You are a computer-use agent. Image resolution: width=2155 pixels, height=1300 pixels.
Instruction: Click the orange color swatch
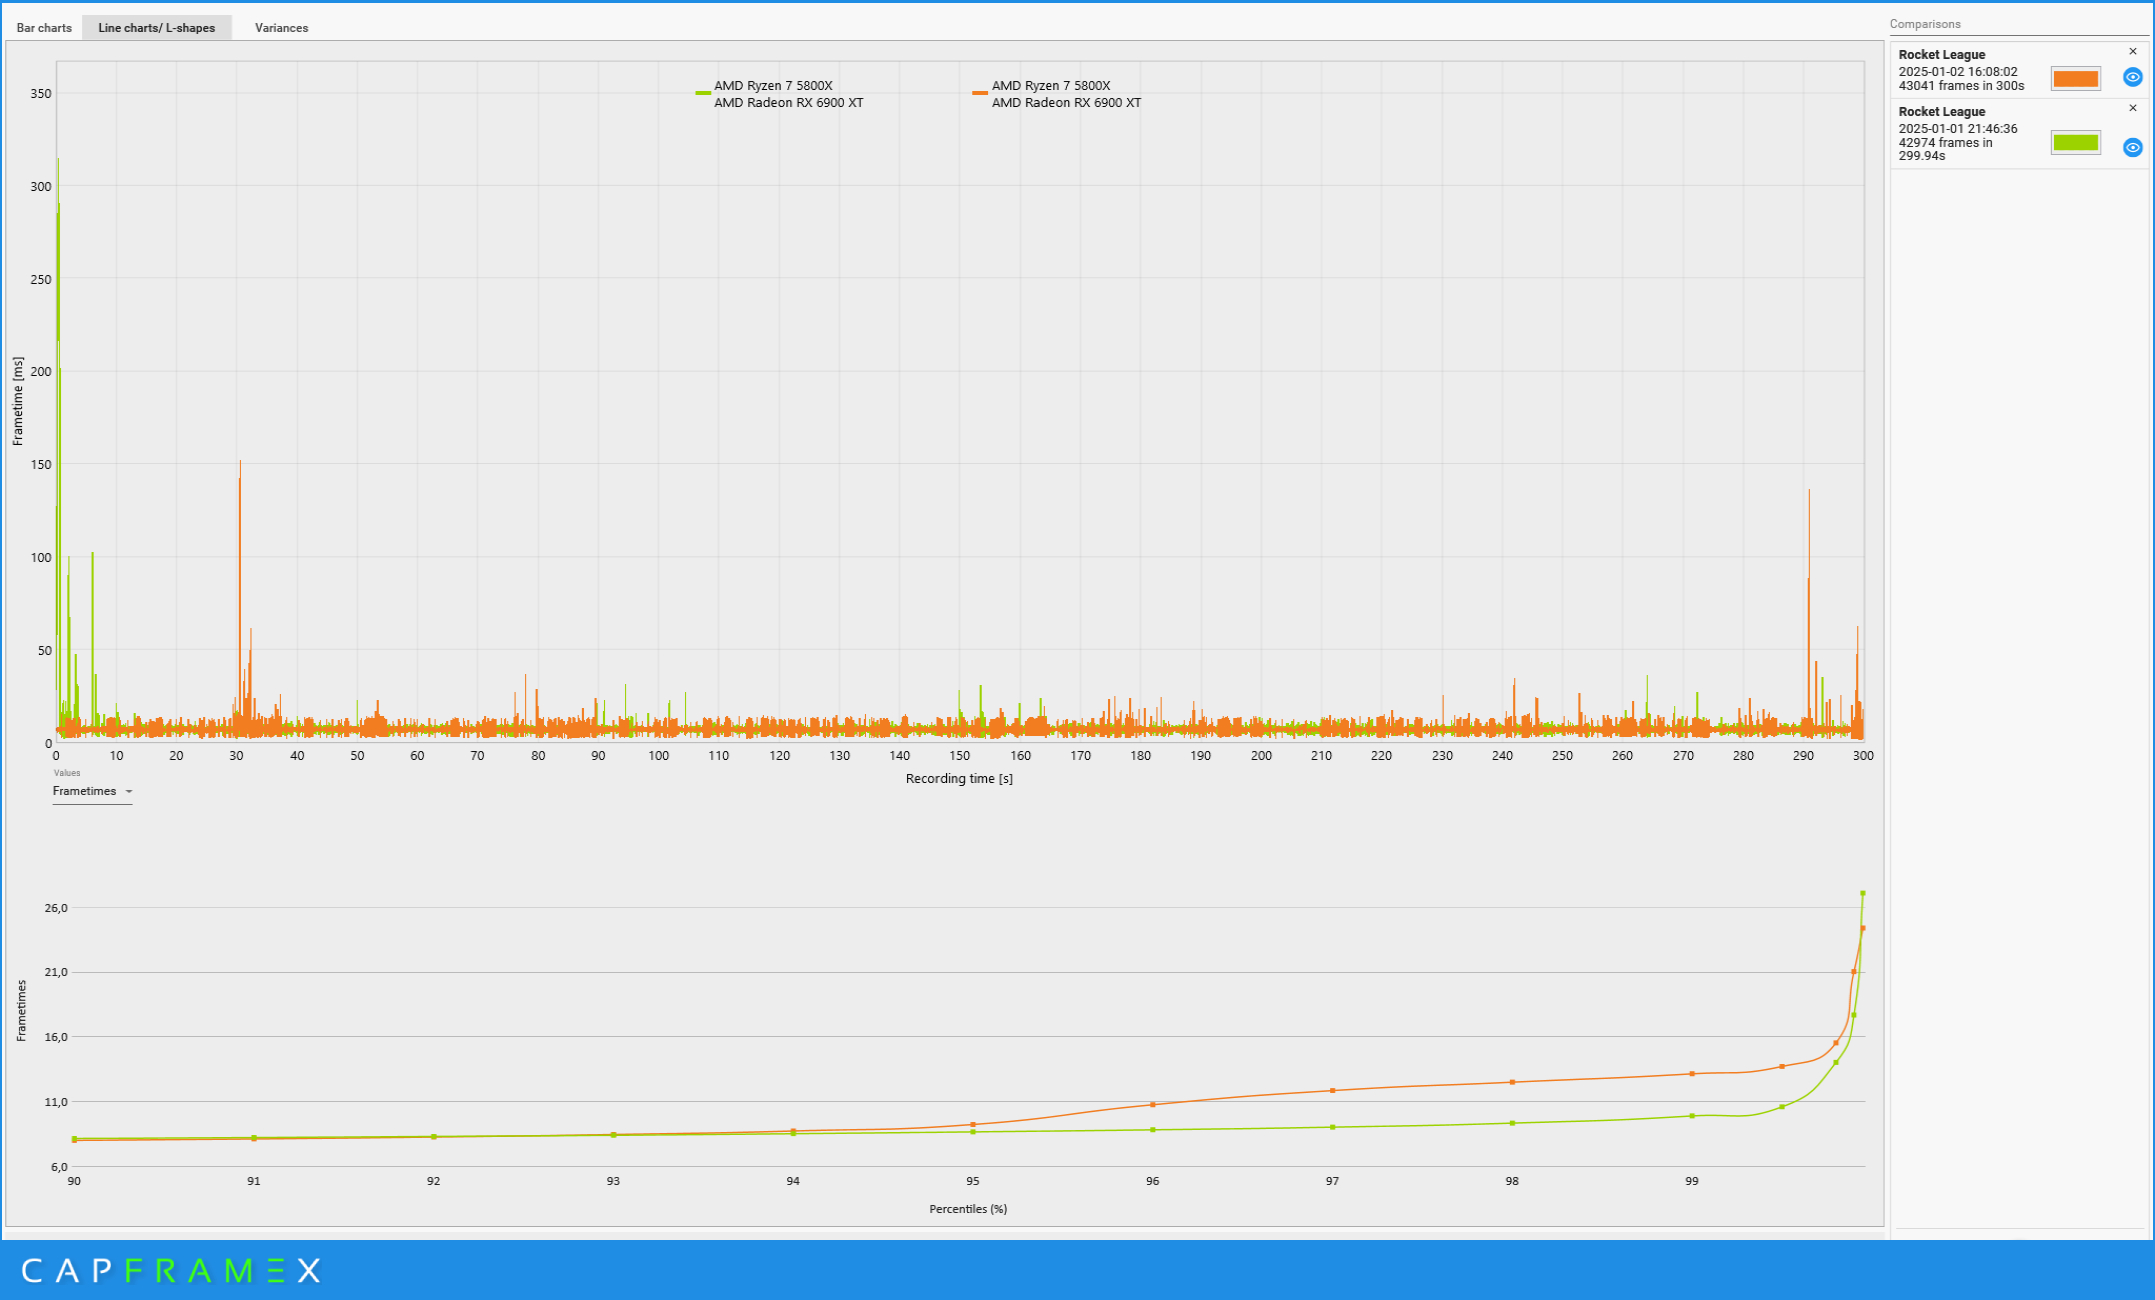tap(2076, 79)
